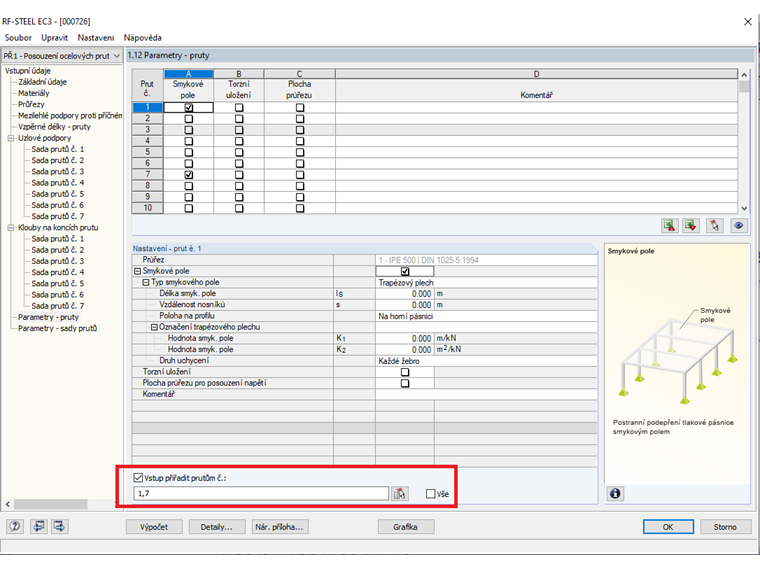Select Vzpěrné délky - pruty tree item
This screenshot has height=570, width=760.
[54, 127]
